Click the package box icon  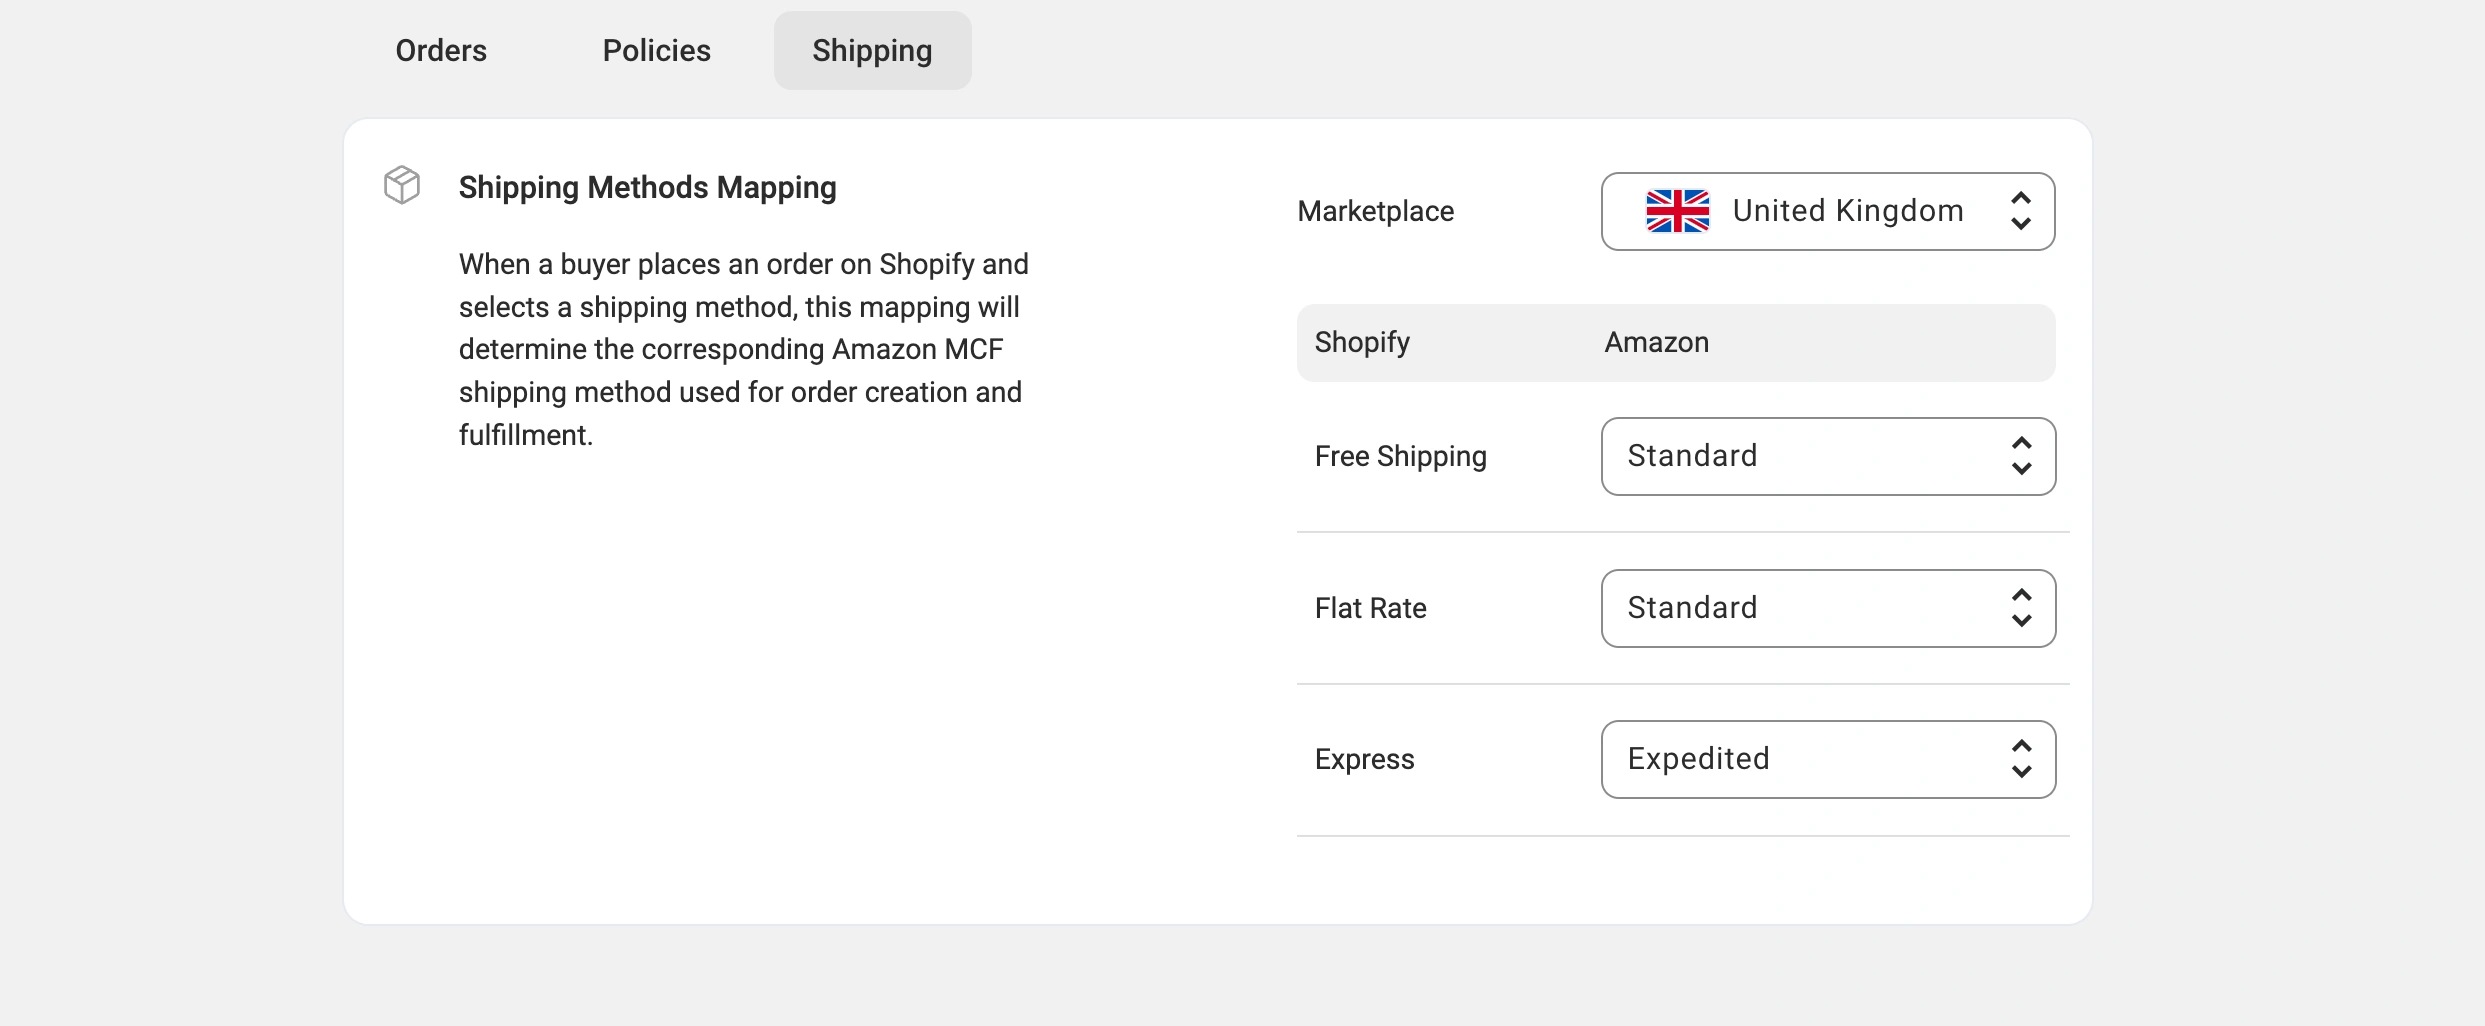coord(402,185)
